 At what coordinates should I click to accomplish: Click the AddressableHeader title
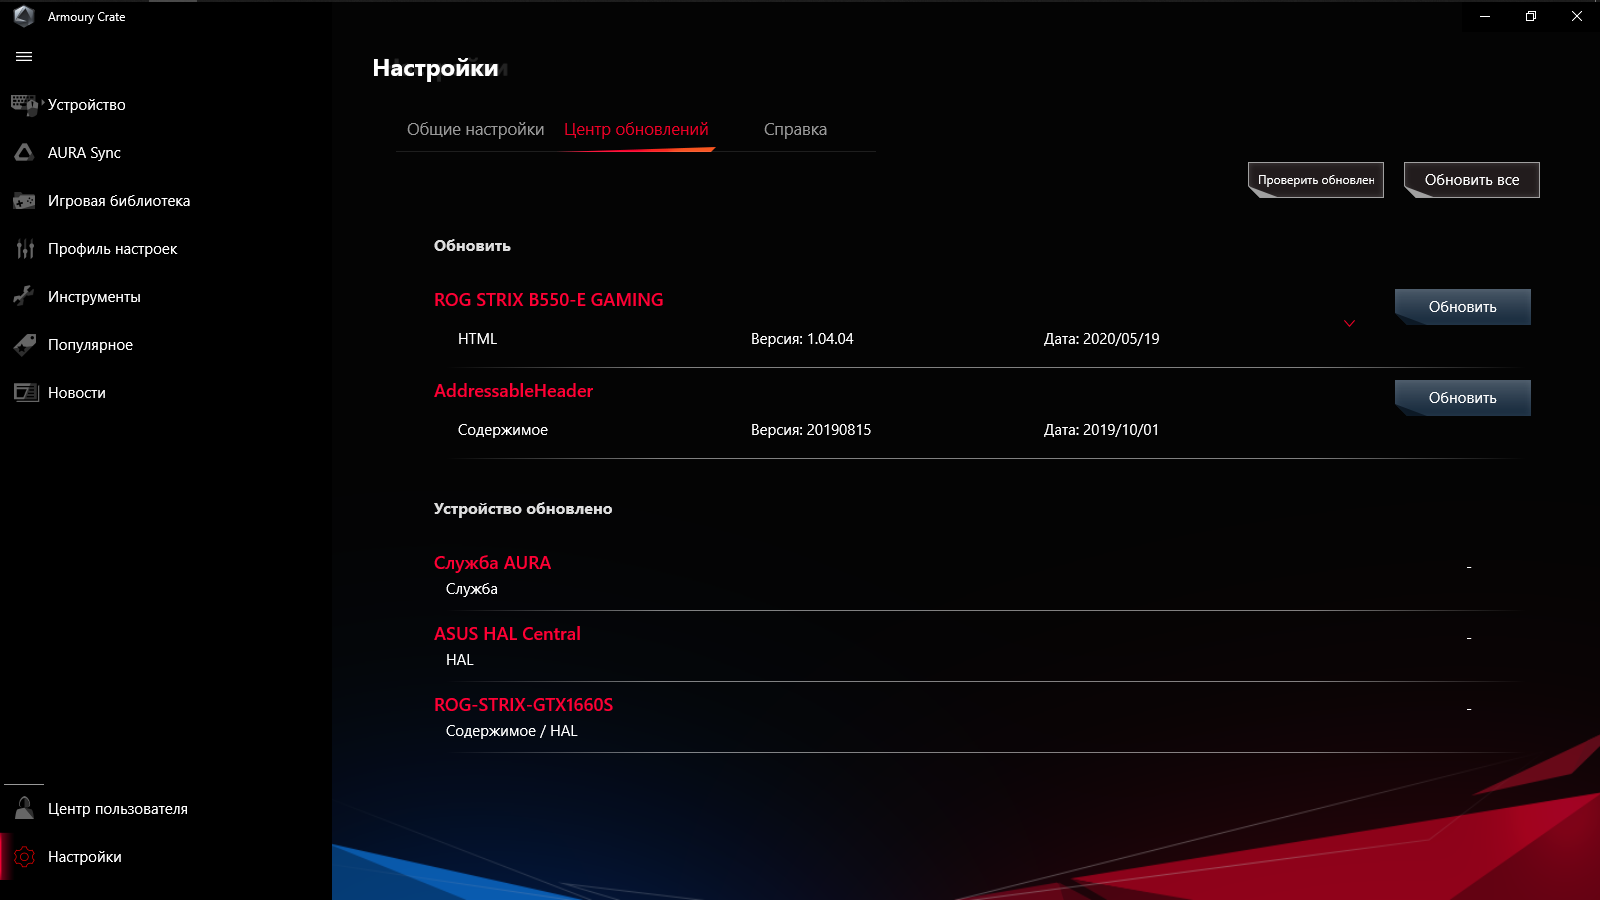(x=513, y=391)
